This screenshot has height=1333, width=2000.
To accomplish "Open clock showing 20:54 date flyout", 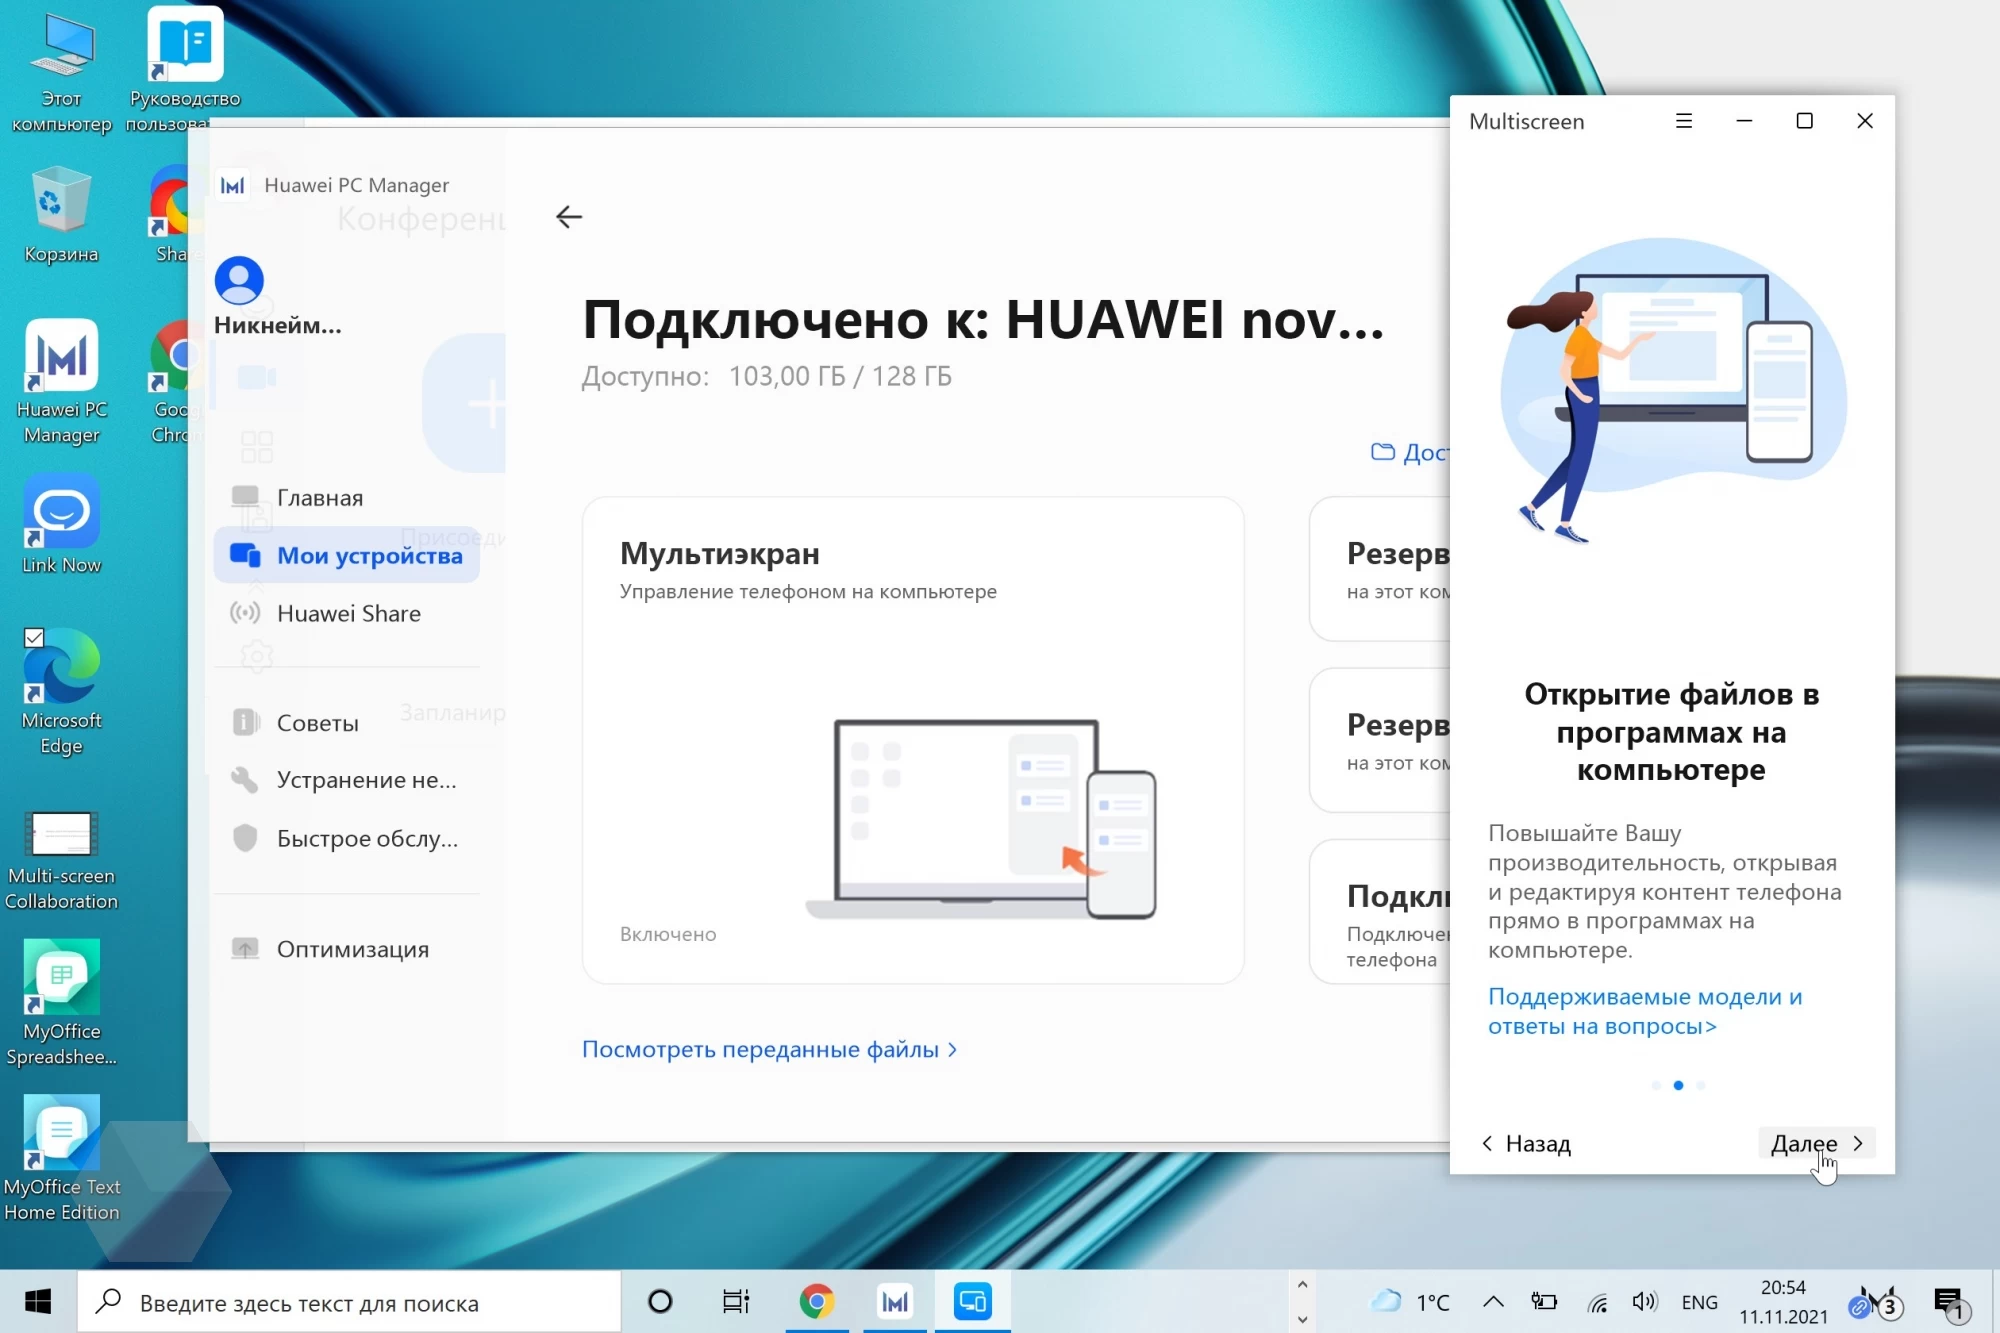I will [x=1783, y=1302].
